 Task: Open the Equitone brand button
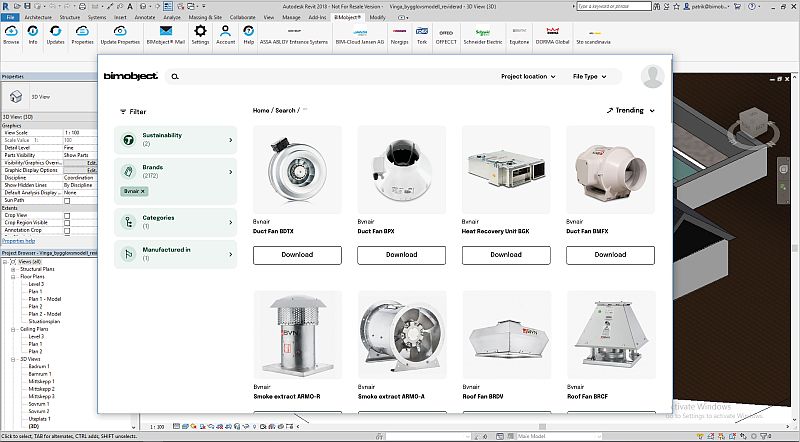pos(519,35)
